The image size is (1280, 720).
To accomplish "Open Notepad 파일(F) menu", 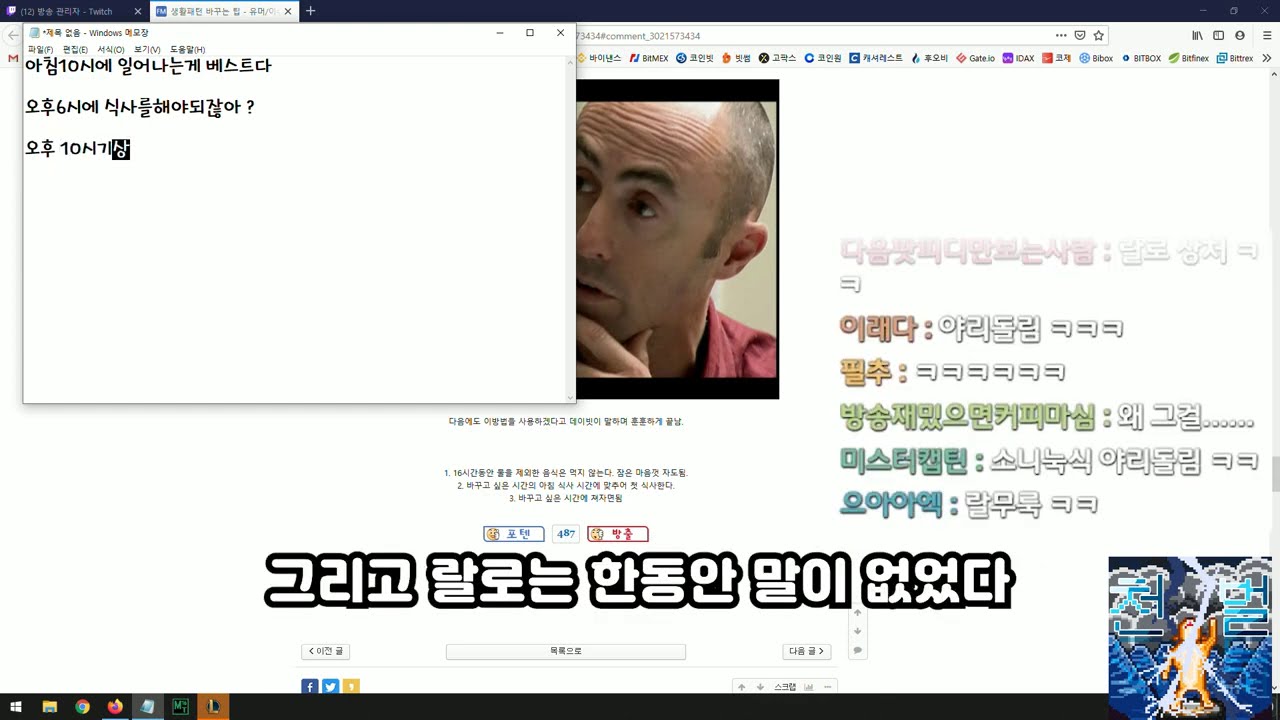I will [40, 49].
